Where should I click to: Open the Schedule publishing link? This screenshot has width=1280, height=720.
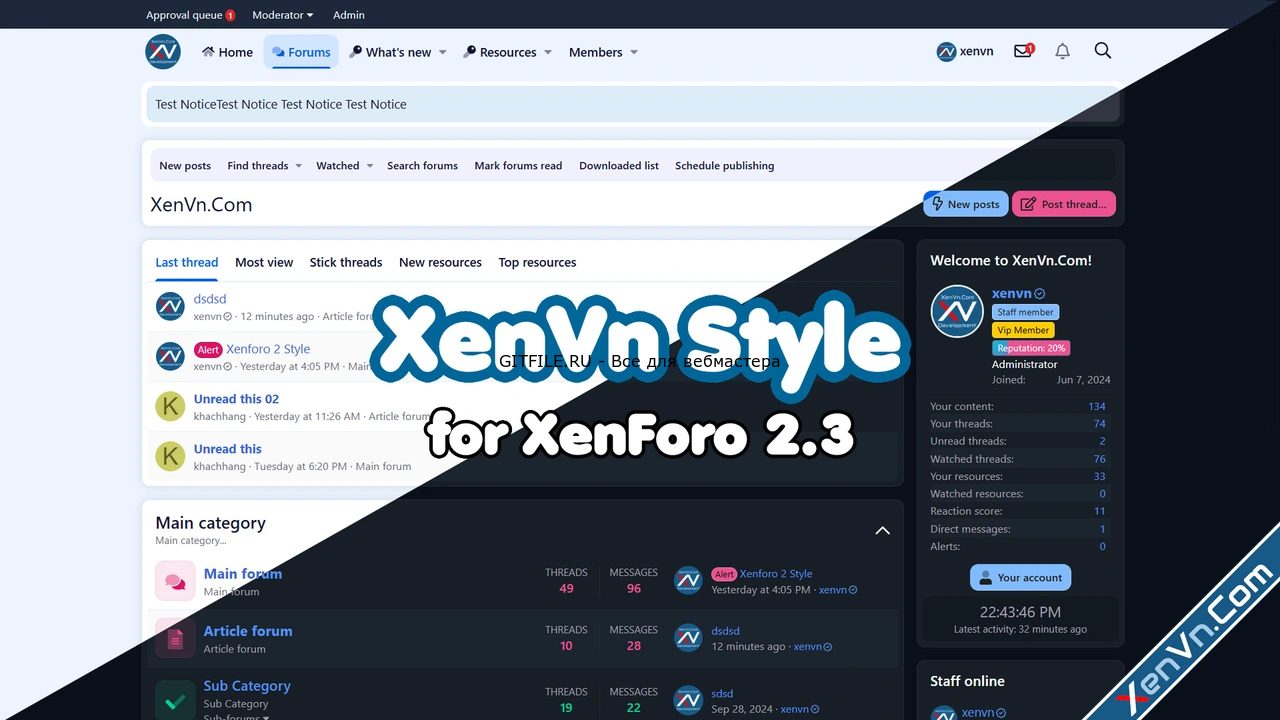point(724,166)
